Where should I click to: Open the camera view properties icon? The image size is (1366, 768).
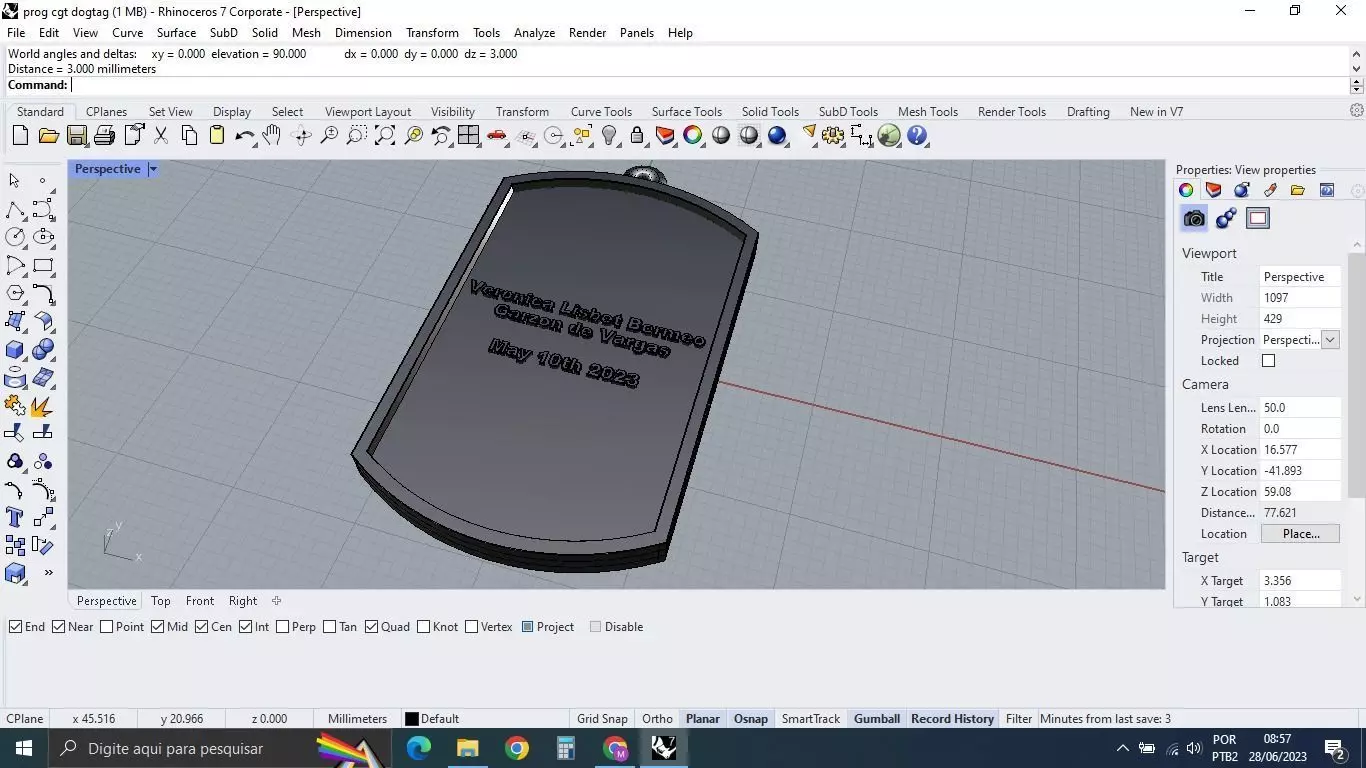tap(1194, 218)
